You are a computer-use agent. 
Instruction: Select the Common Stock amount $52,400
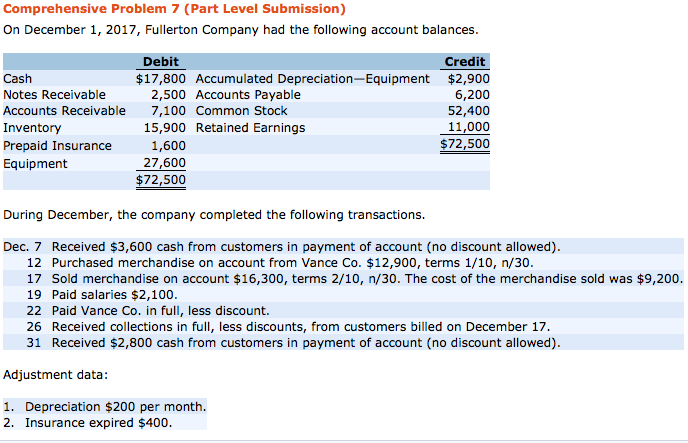pos(468,111)
